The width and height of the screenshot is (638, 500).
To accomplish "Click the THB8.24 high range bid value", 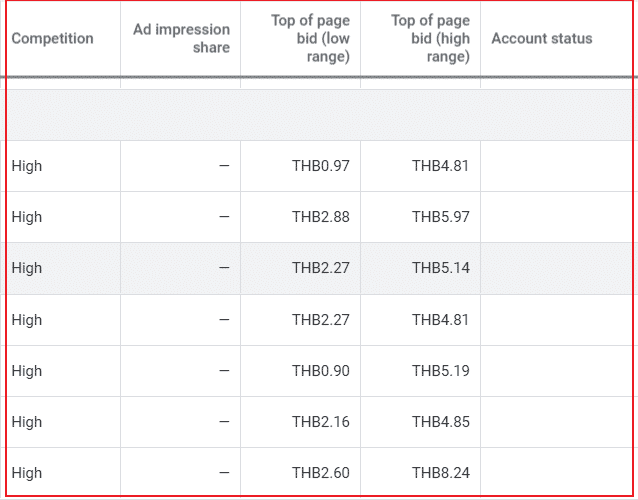I will pyautogui.click(x=440, y=473).
